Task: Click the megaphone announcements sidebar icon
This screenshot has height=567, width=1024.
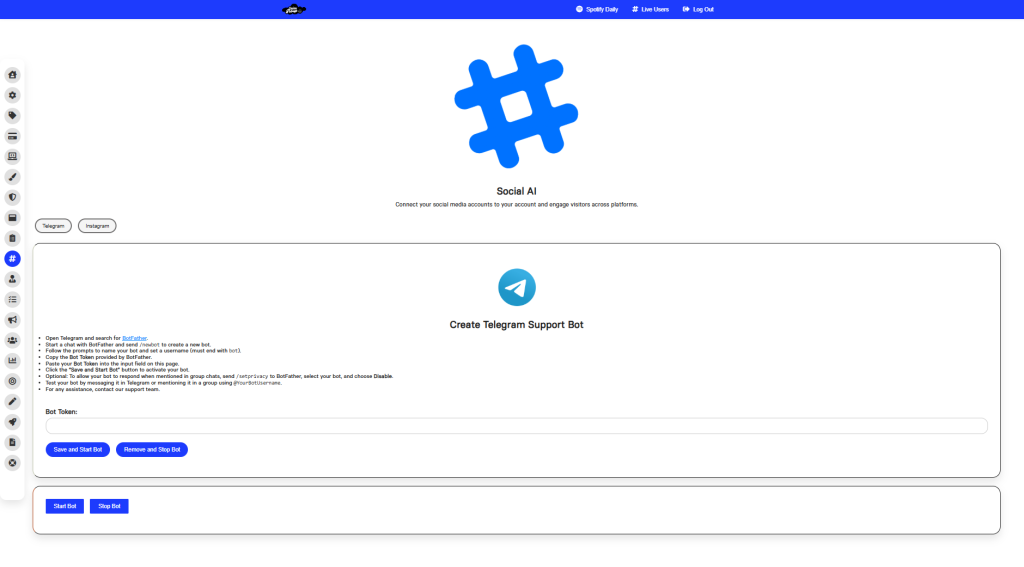Action: click(x=12, y=320)
